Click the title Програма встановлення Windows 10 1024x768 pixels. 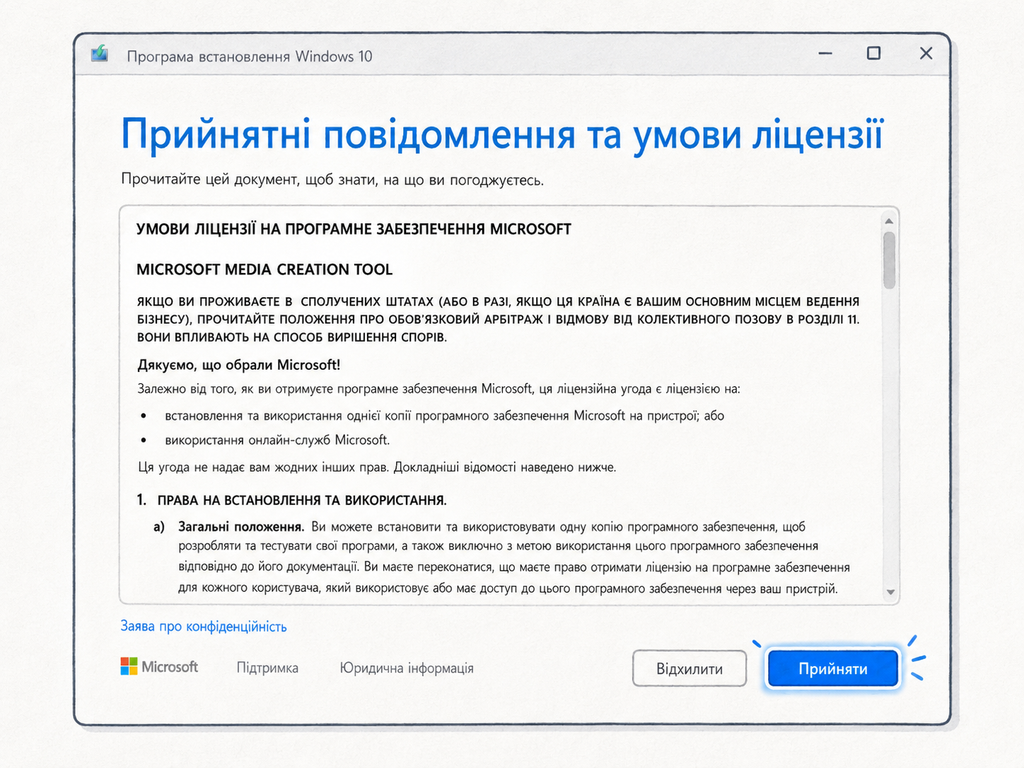tap(249, 56)
